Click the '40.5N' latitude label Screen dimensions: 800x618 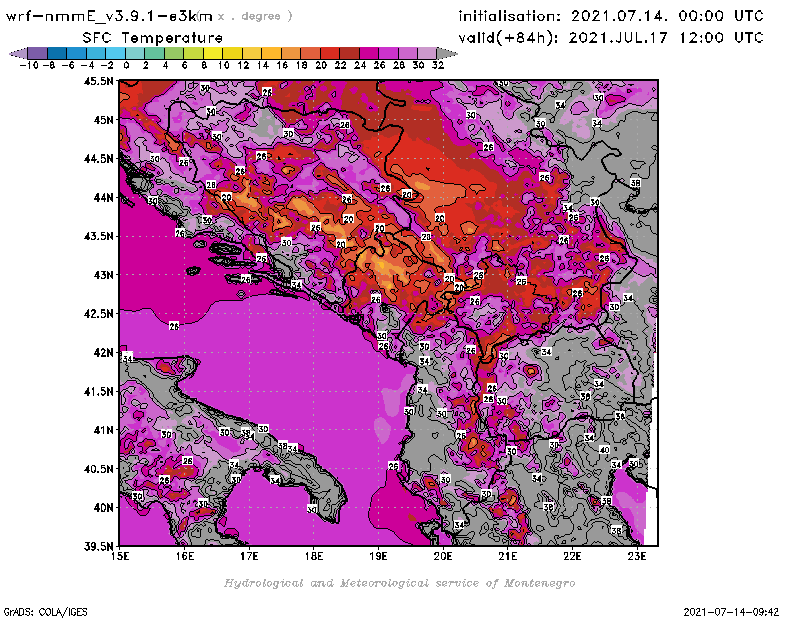coord(99,469)
